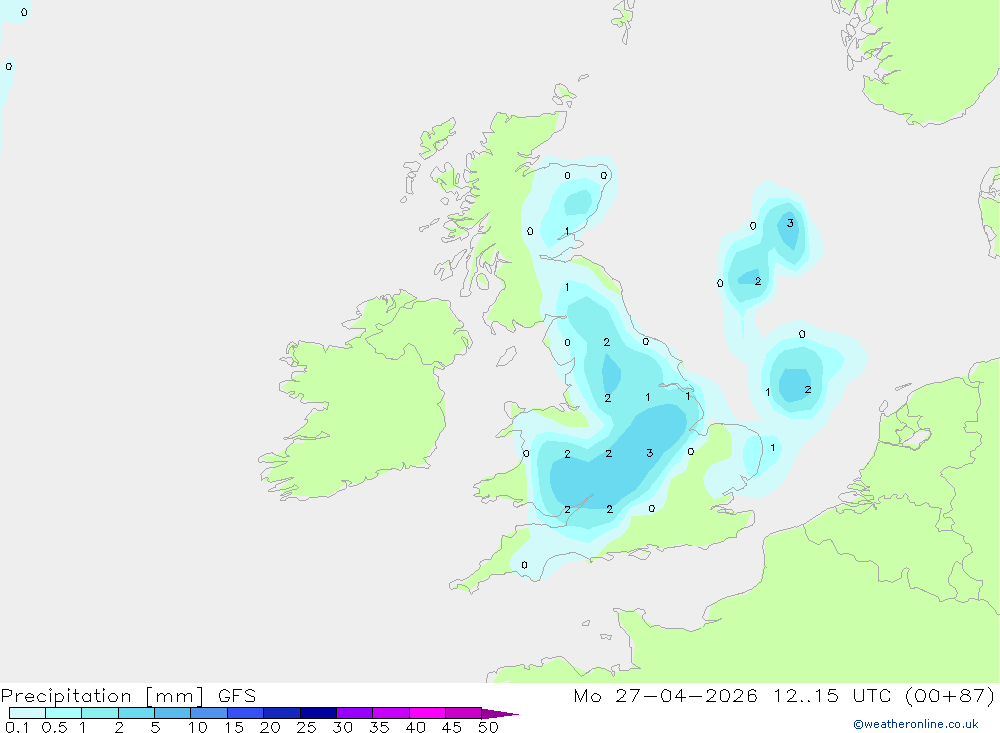Click the "[mm]" unit label
The image size is (1000, 733).
click(x=174, y=696)
